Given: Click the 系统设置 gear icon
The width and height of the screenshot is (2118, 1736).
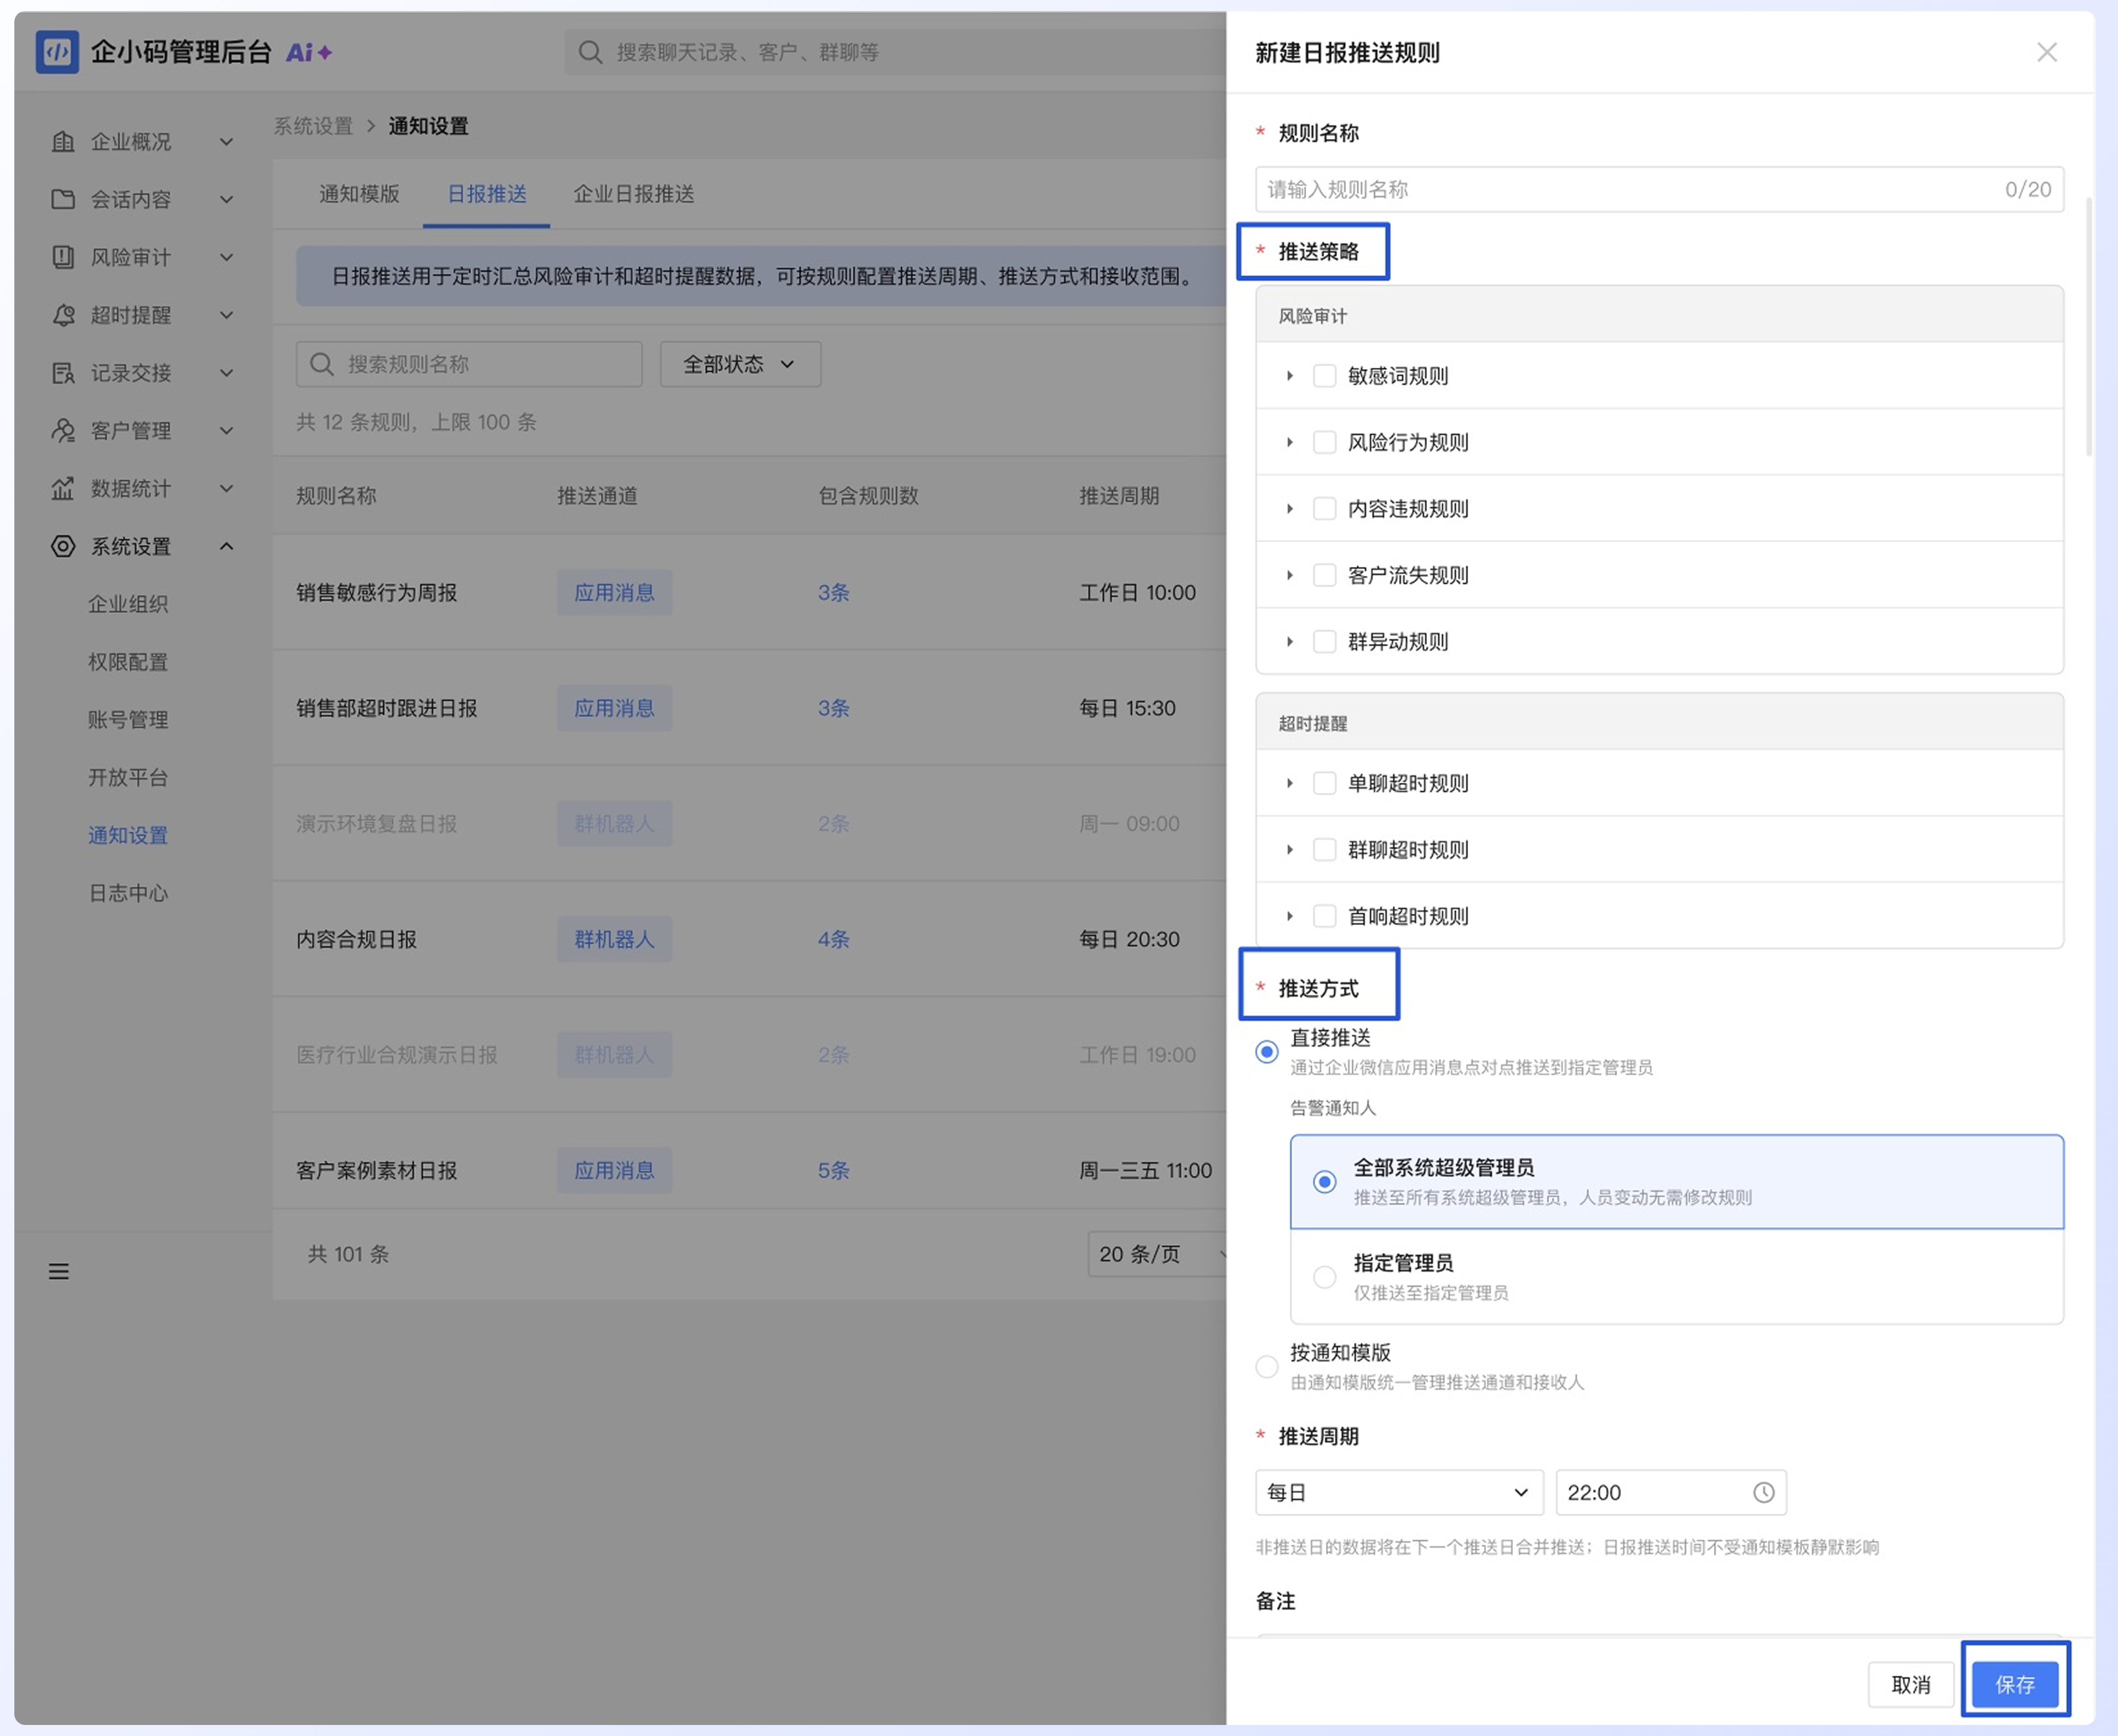Looking at the screenshot, I should click(63, 546).
